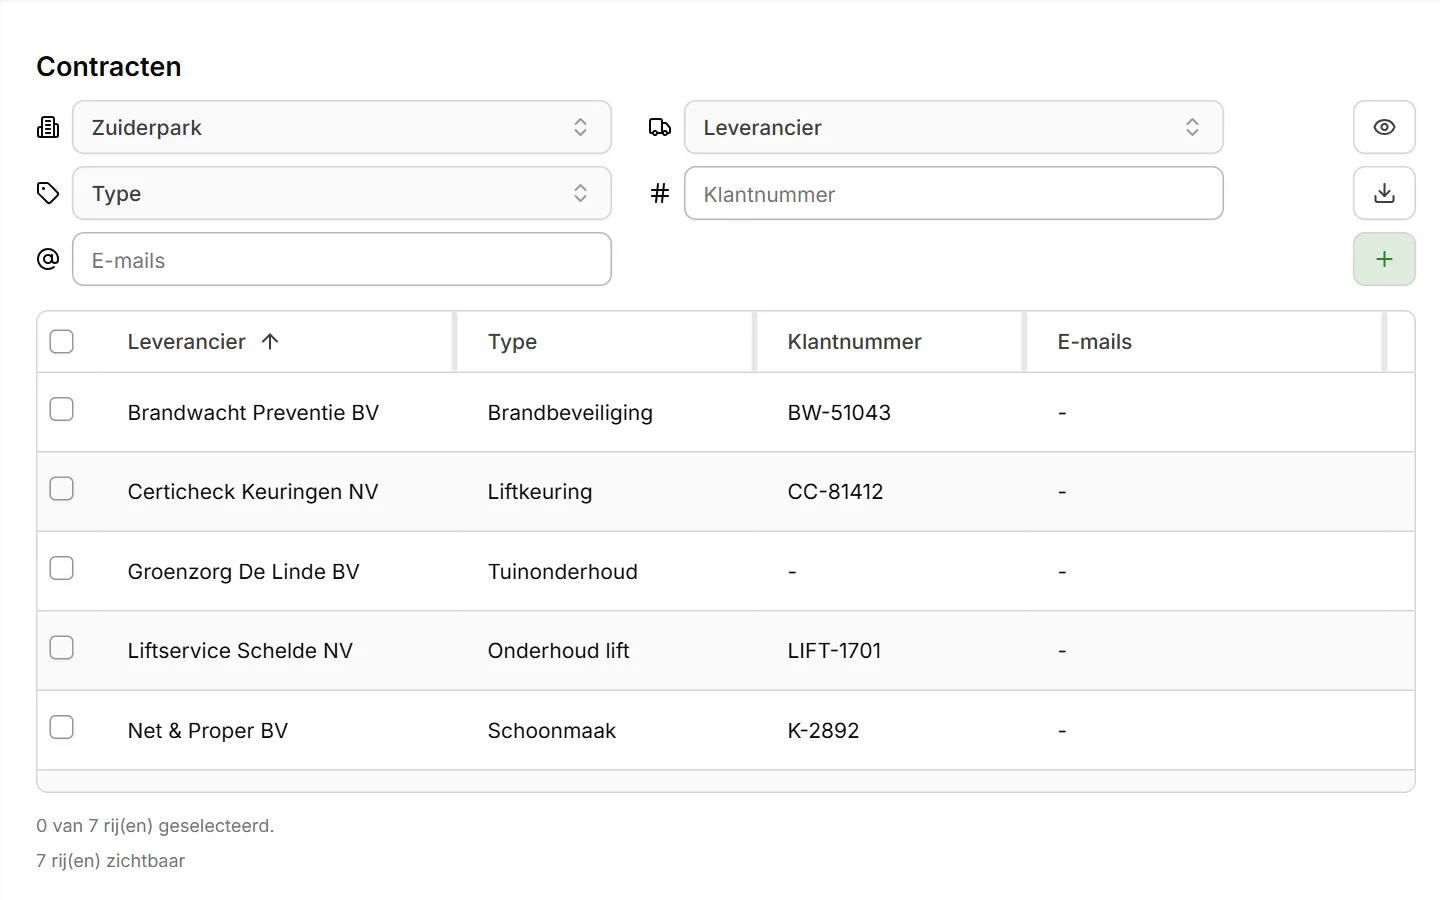Screen dimensions: 1440x900
Task: Click the Contracten heading
Action: point(109,66)
